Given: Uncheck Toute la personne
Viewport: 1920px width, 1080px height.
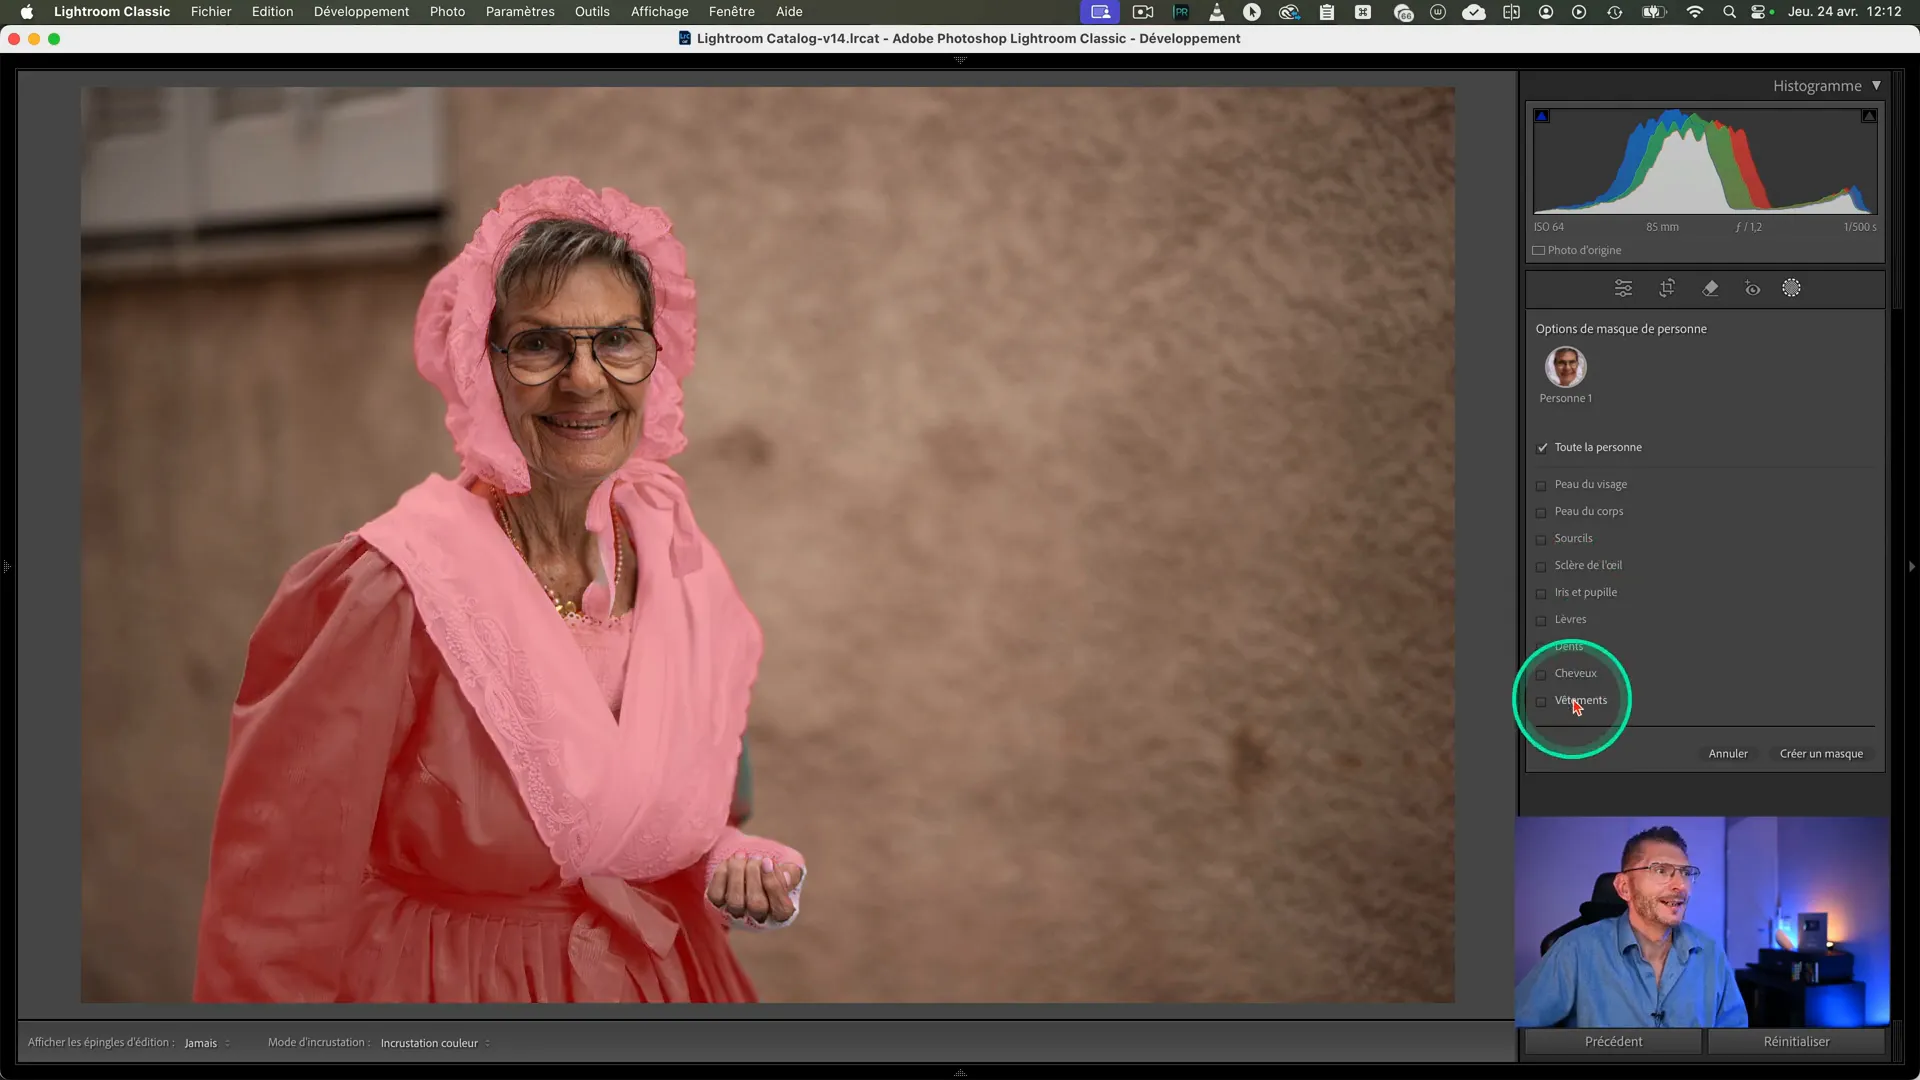Looking at the screenshot, I should click(1542, 448).
